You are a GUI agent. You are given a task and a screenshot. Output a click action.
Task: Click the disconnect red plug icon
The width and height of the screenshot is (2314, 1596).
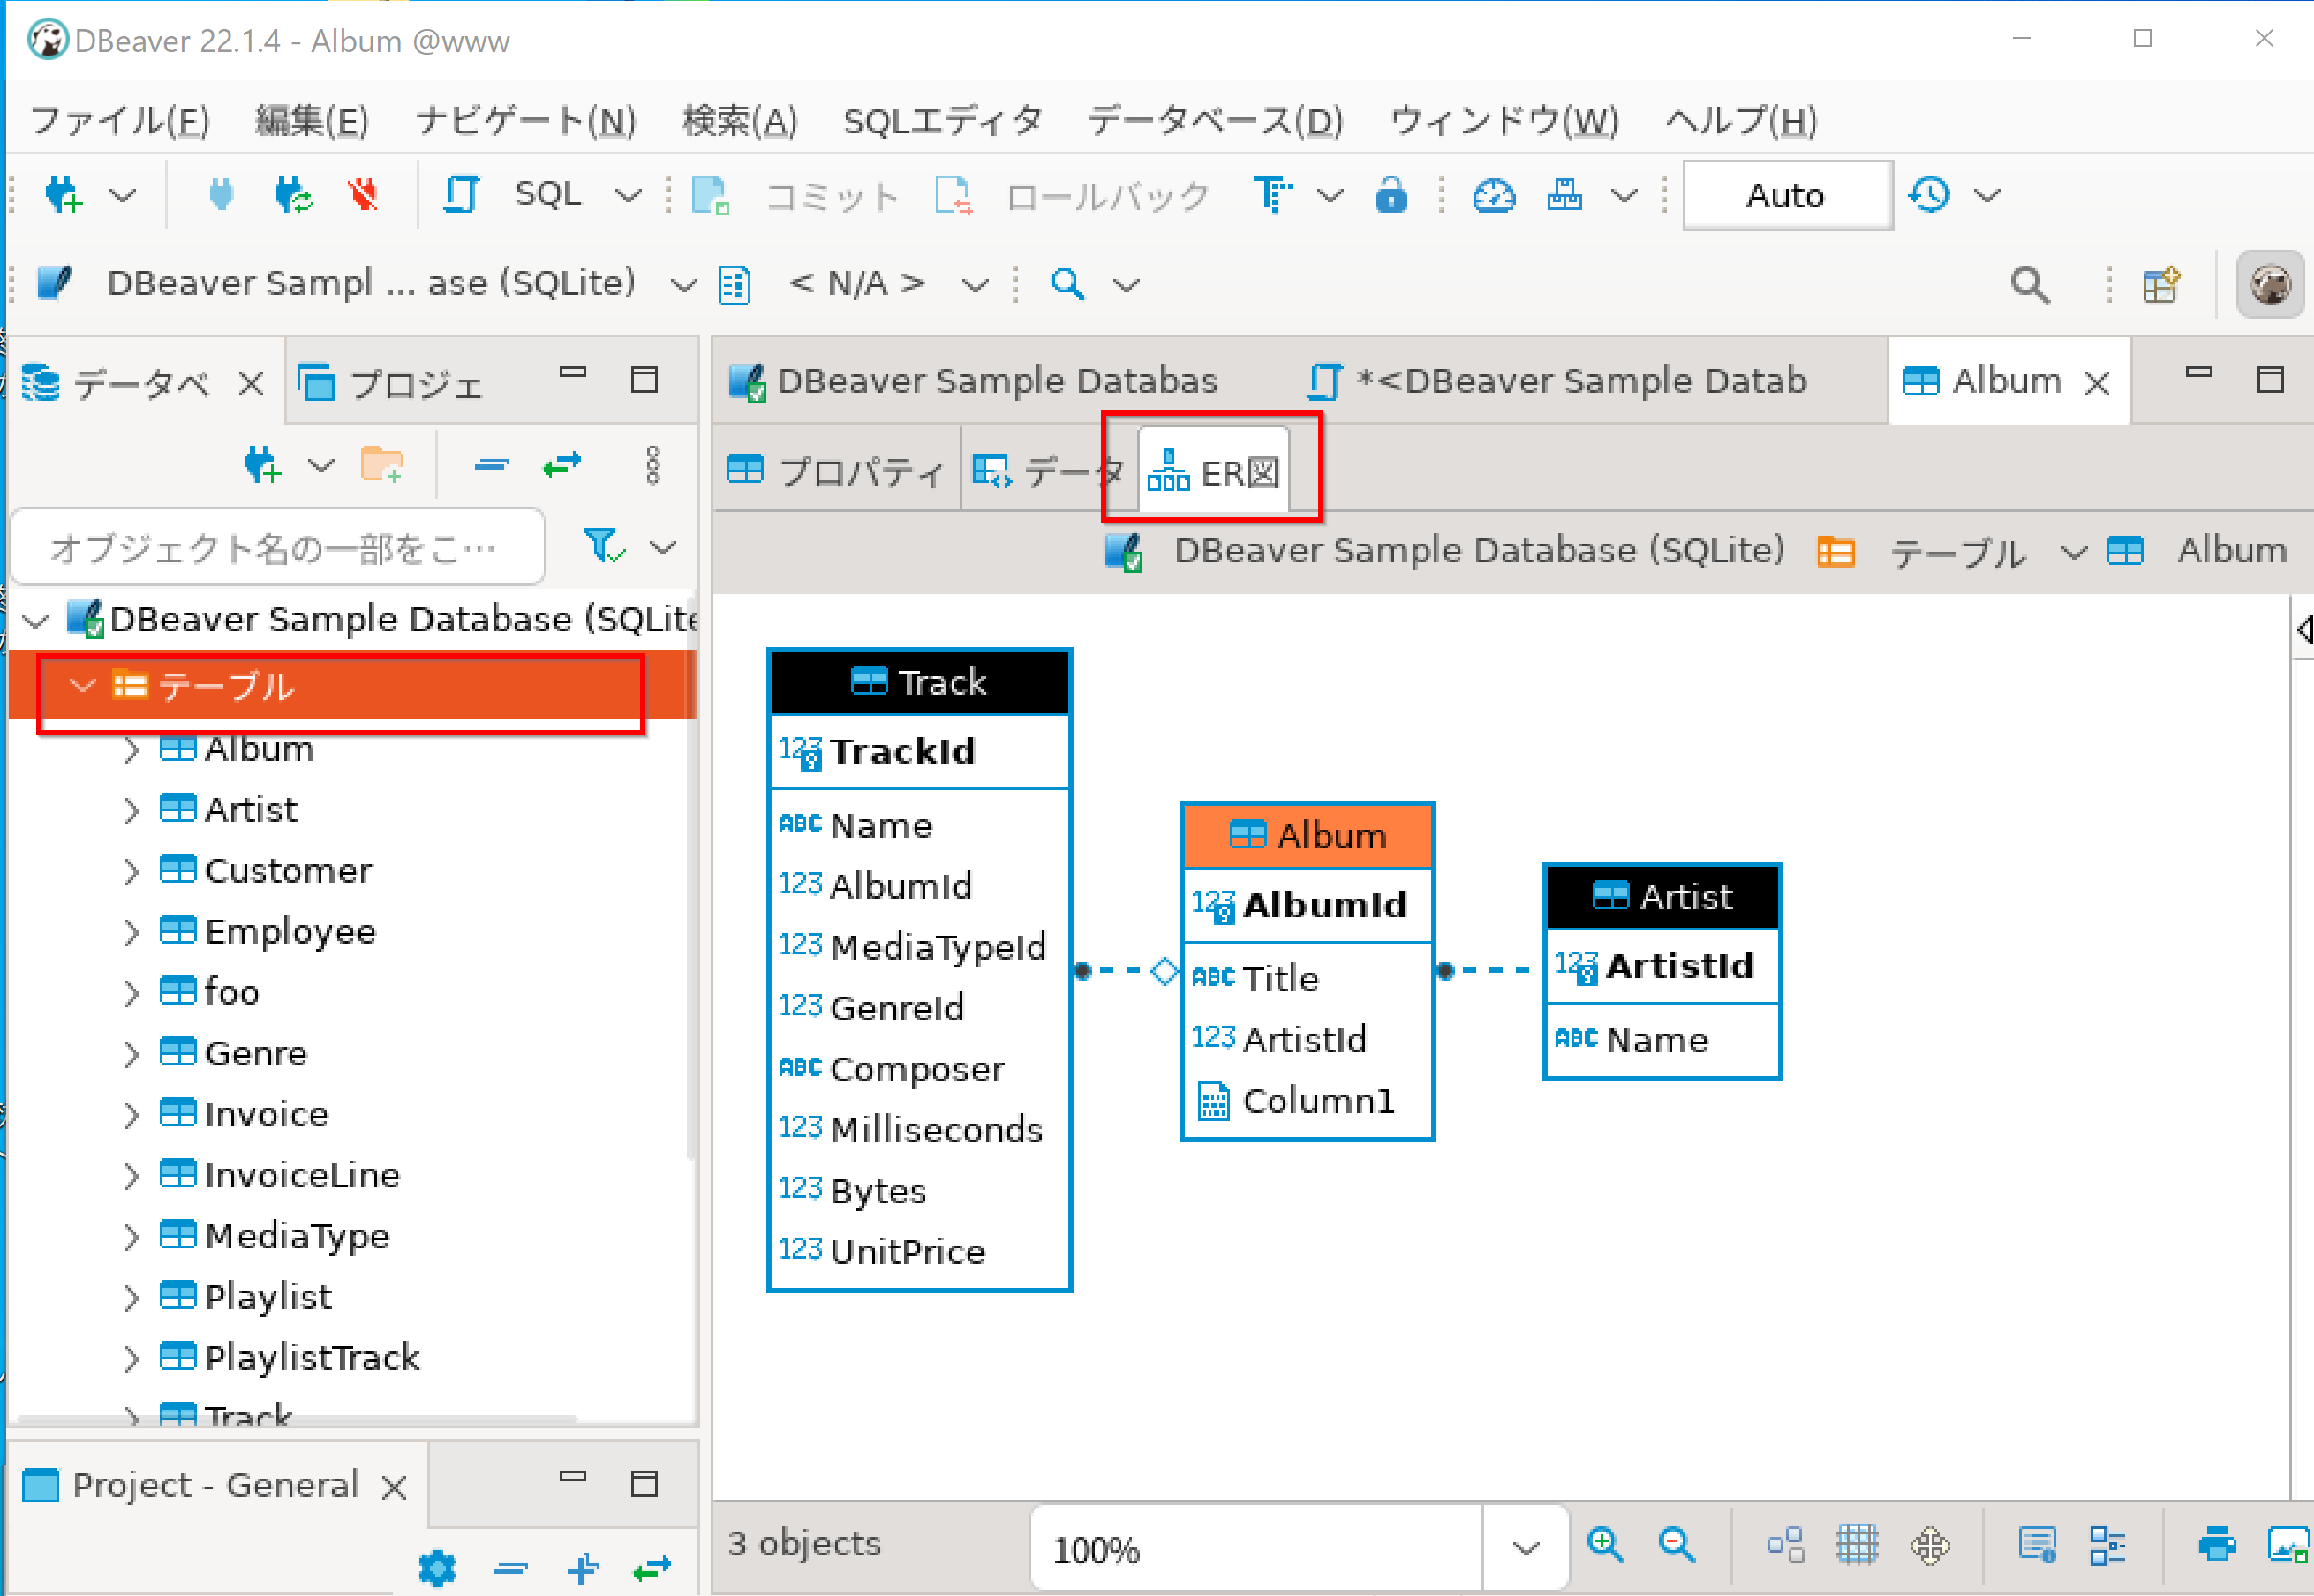[x=363, y=195]
